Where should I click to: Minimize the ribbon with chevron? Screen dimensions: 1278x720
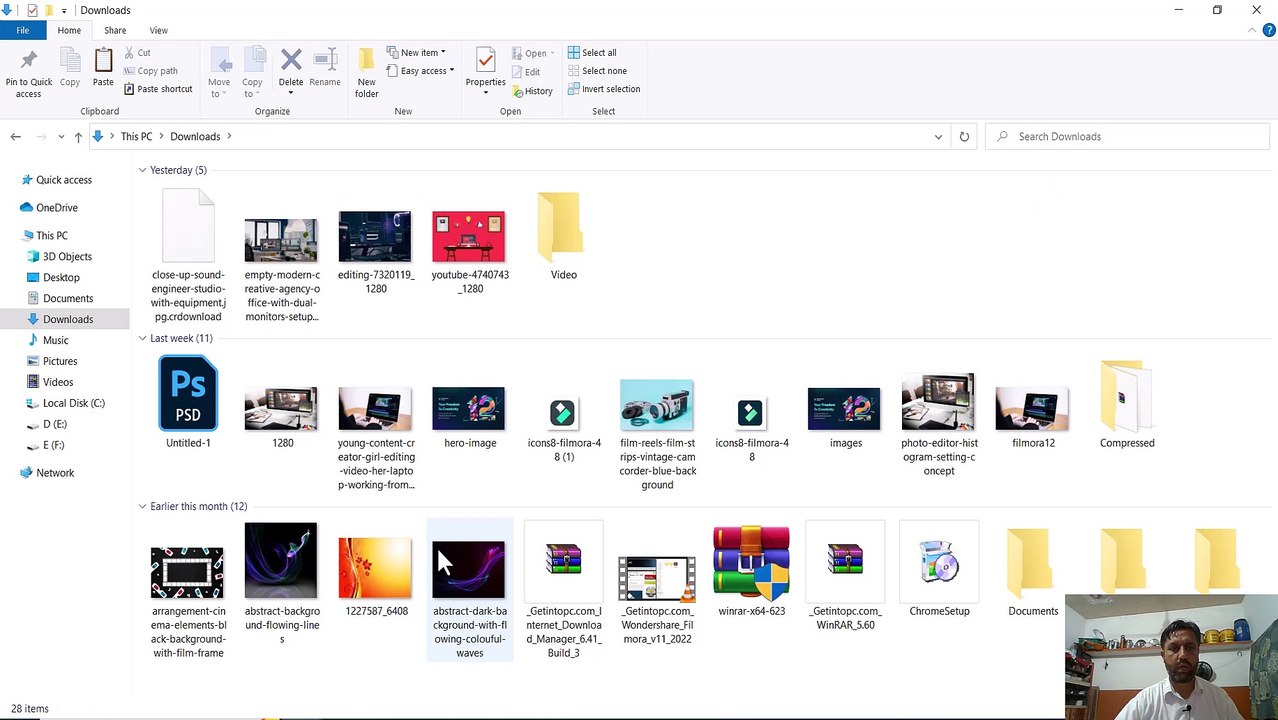[1252, 30]
